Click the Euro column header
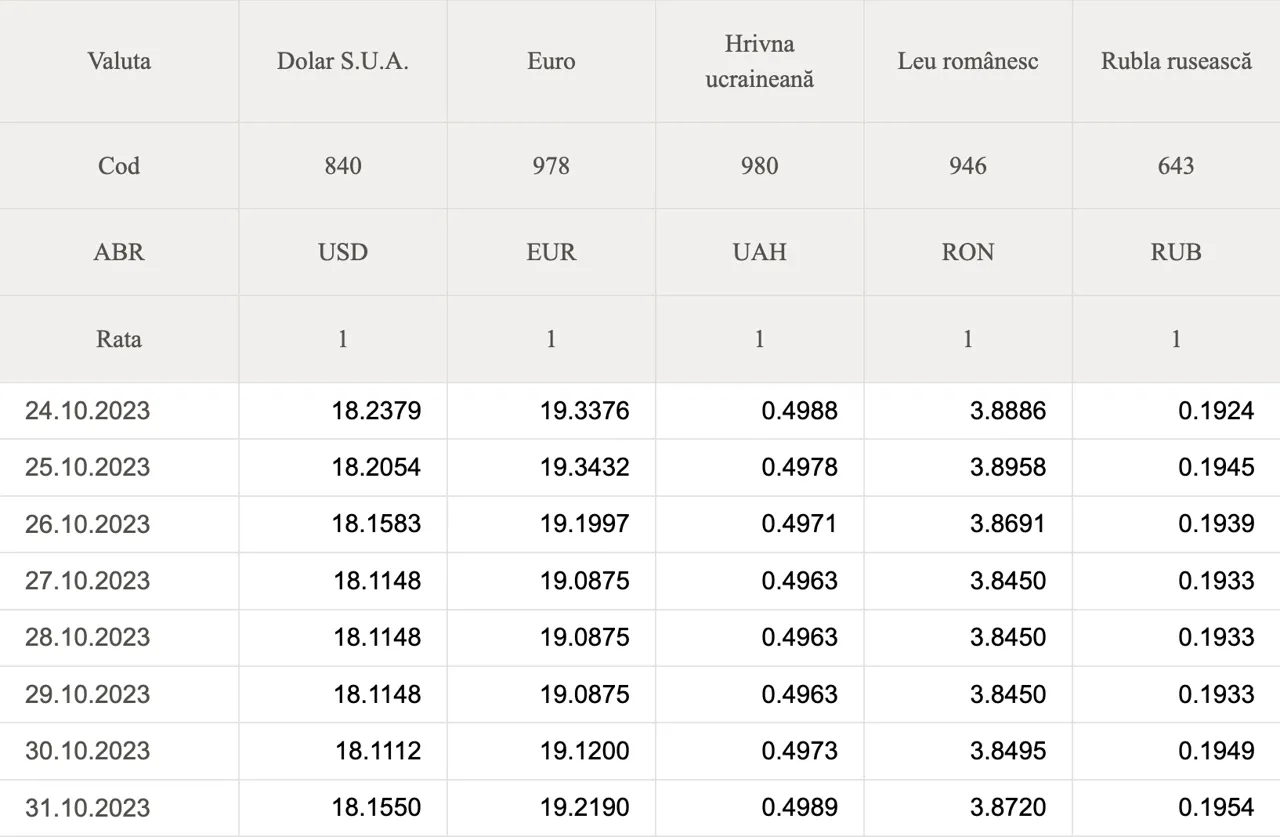Screen dimensions: 1280x837 pyautogui.click(x=551, y=61)
